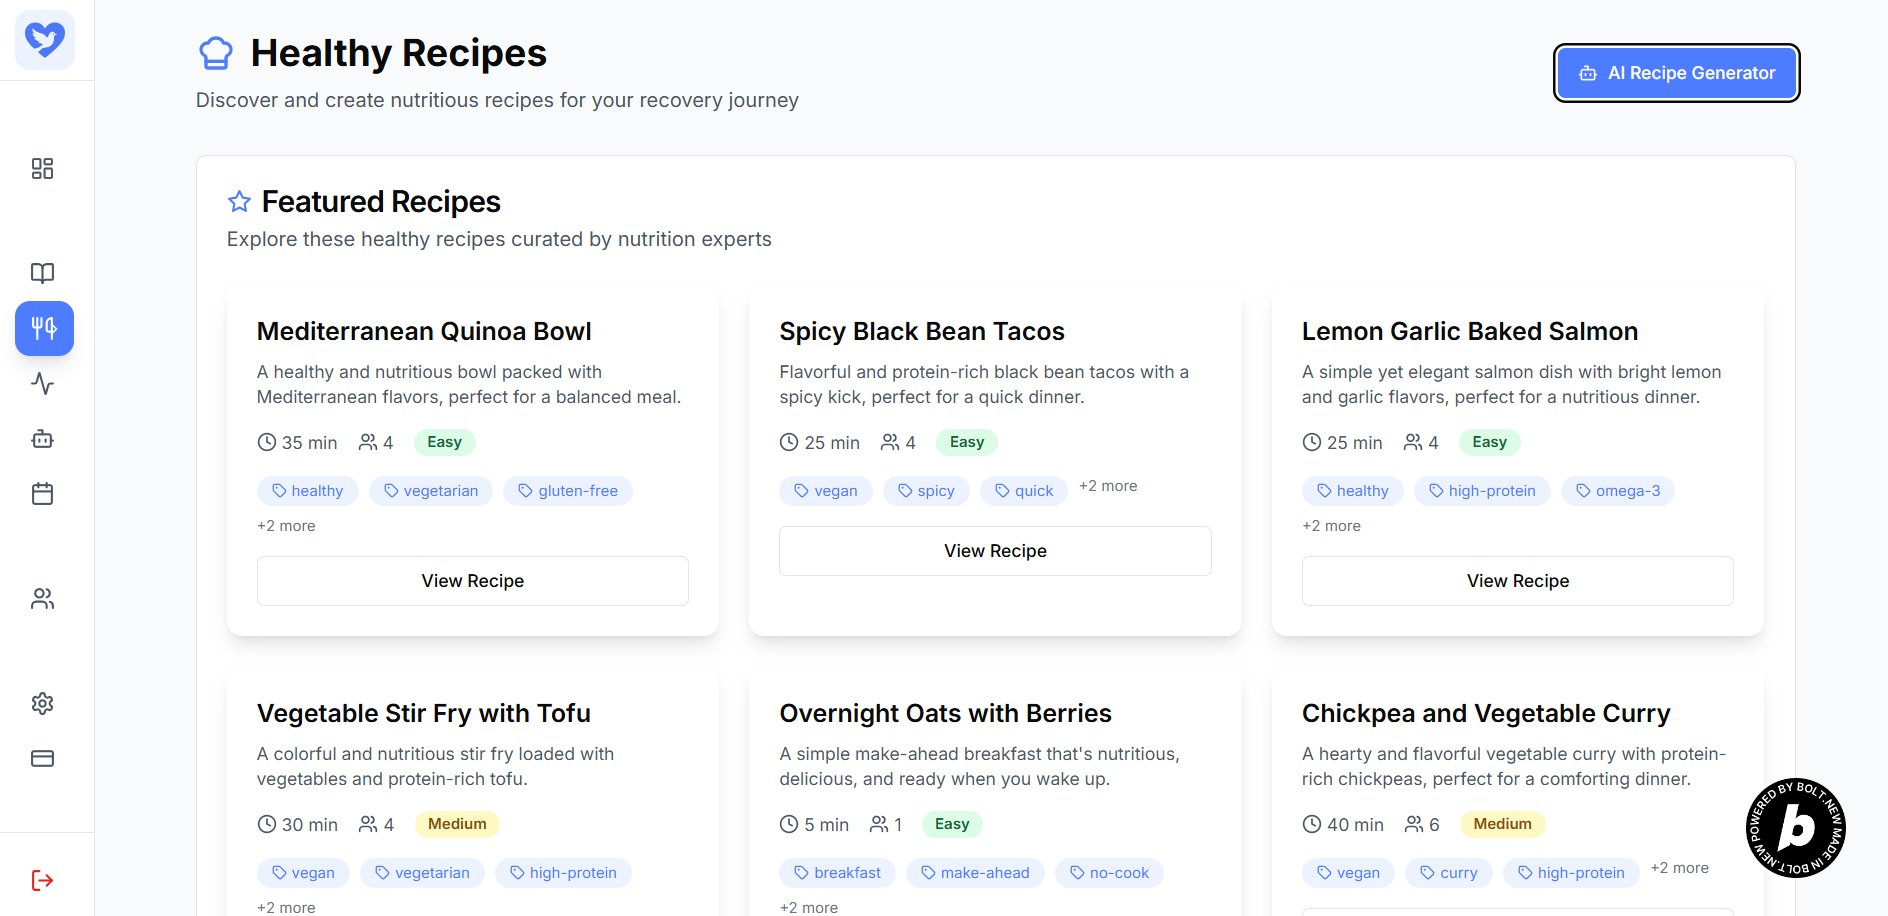1888x916 pixels.
Task: View the Spicy Black Bean Tacos recipe
Action: (995, 551)
